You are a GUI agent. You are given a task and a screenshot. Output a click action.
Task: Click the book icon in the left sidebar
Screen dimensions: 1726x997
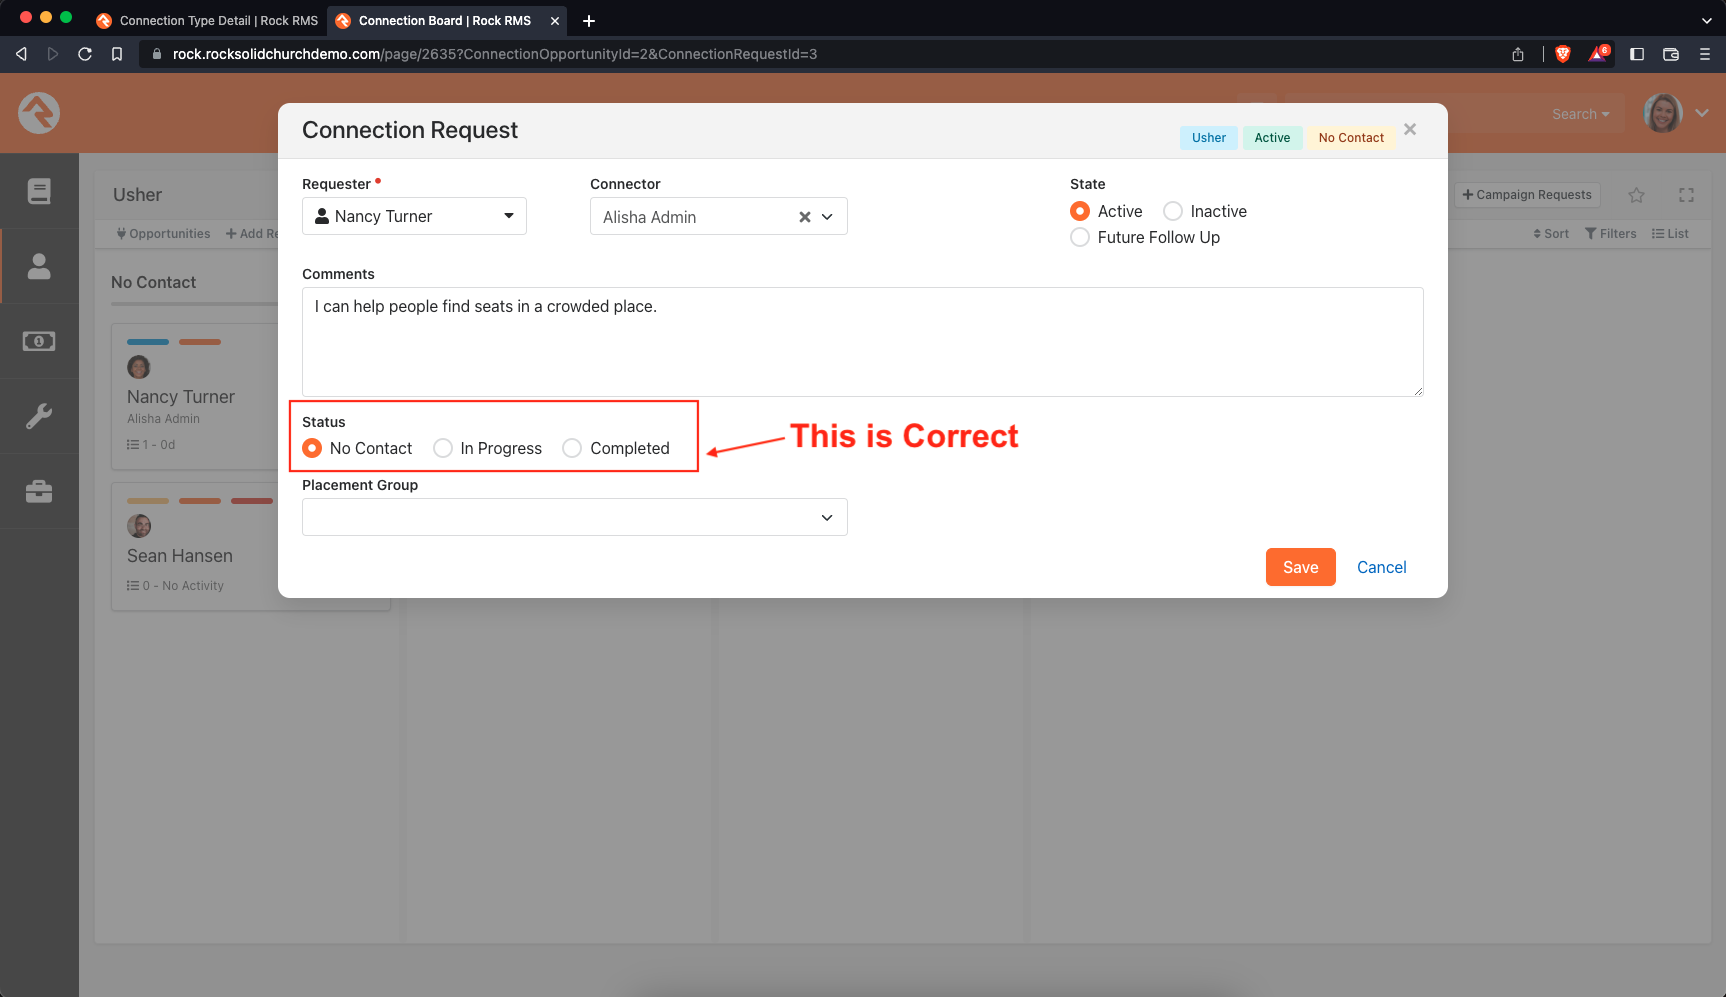[x=39, y=190]
